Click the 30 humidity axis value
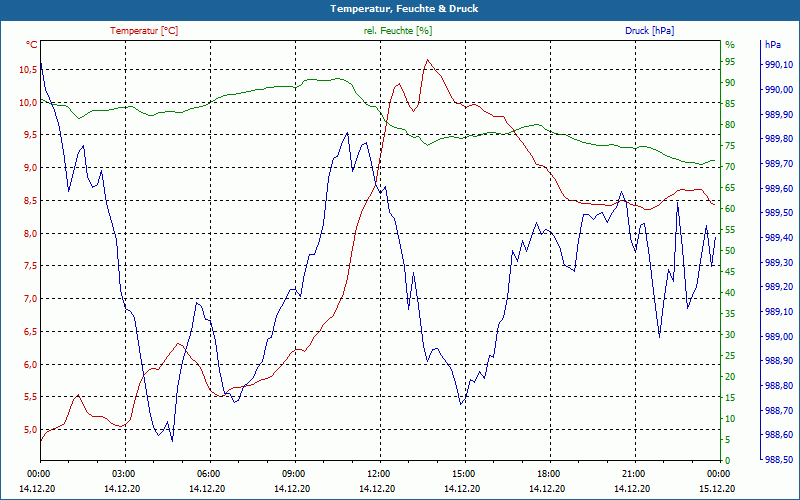The height and width of the screenshot is (500, 800). pyautogui.click(x=730, y=335)
